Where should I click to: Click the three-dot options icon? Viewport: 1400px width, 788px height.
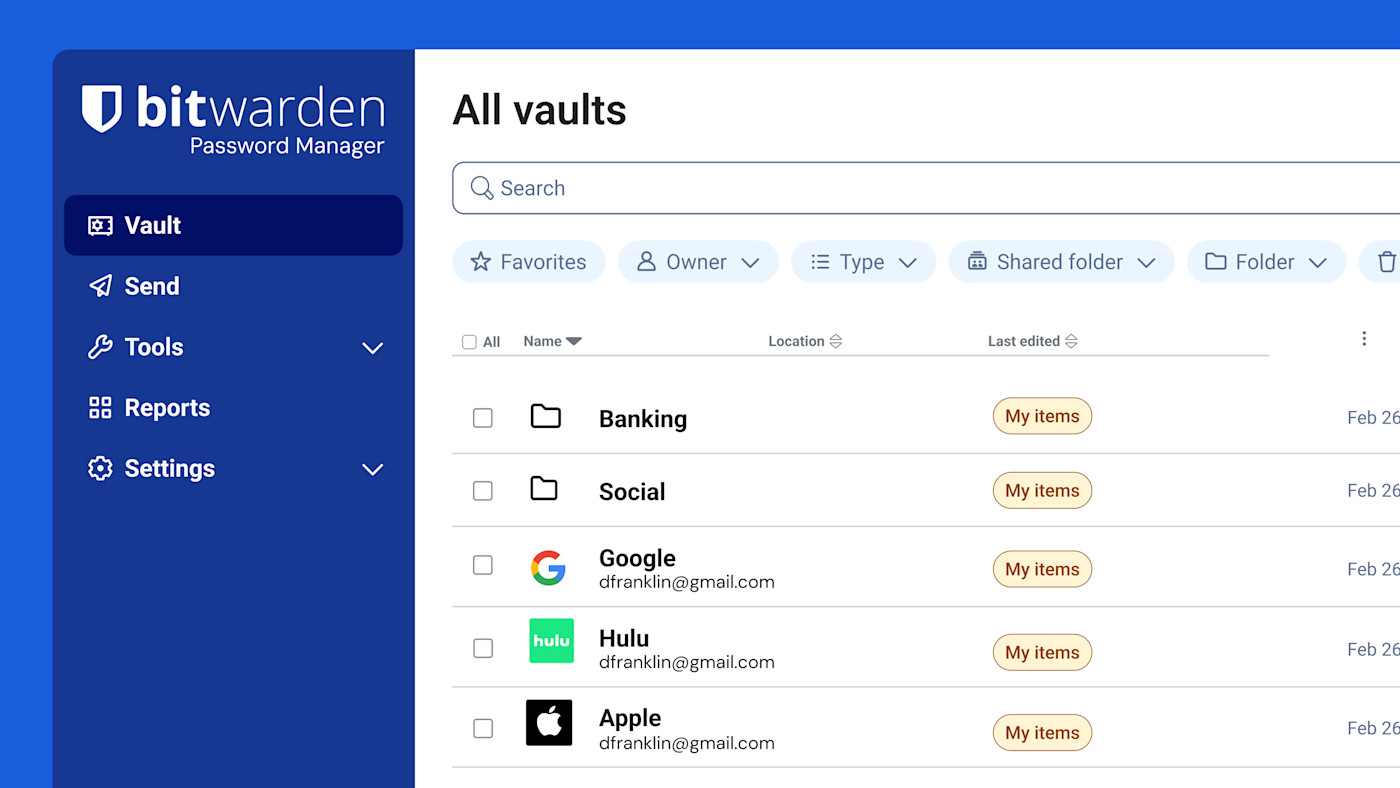pyautogui.click(x=1364, y=339)
